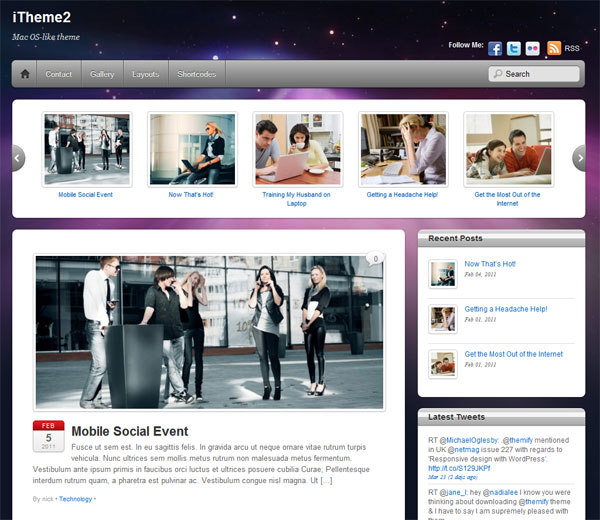The image size is (600, 520).
Task: Open Getting a Headache Help recent link
Action: [x=506, y=309]
